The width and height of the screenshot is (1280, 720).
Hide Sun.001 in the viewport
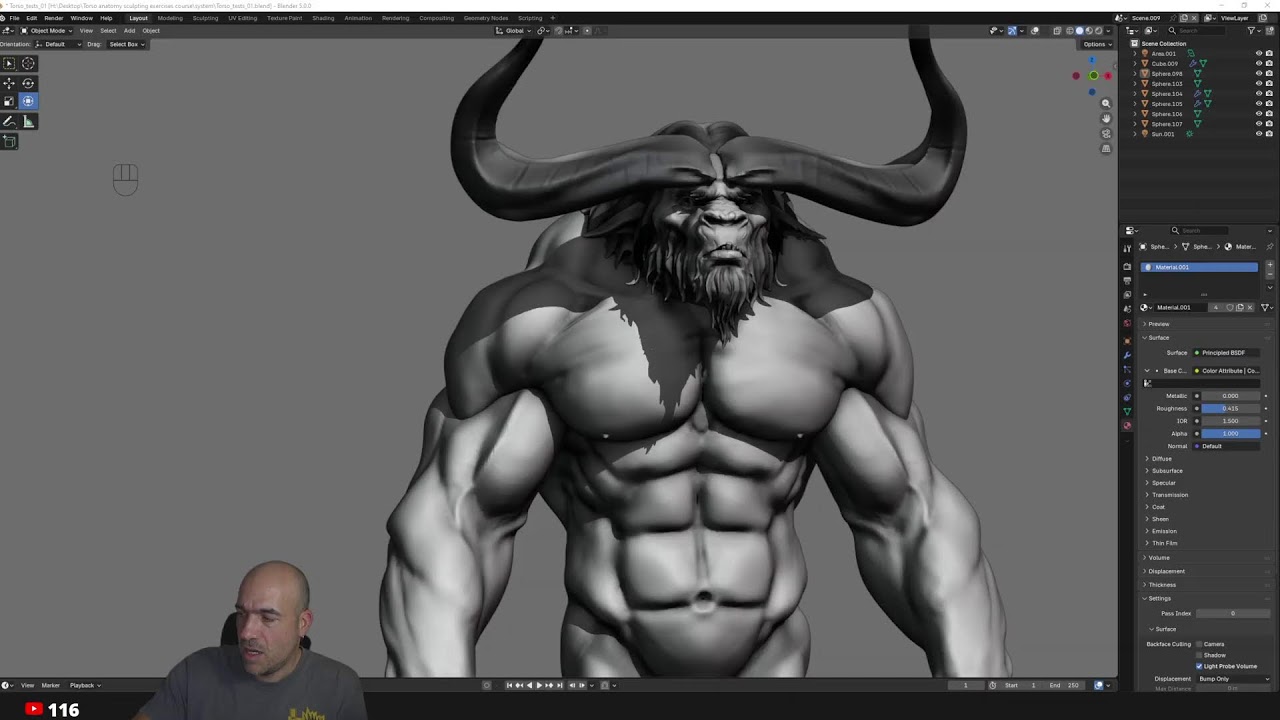tap(1258, 133)
